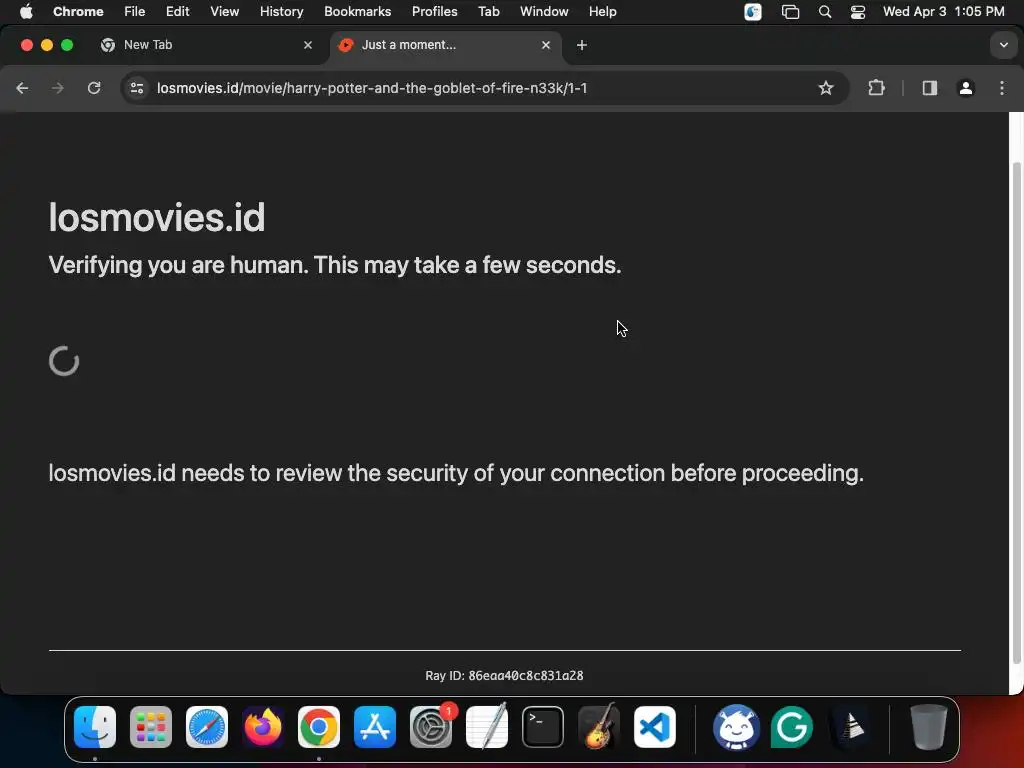The image size is (1024, 768).
Task: Click Google Chrome in the Dock
Action: coord(319,727)
